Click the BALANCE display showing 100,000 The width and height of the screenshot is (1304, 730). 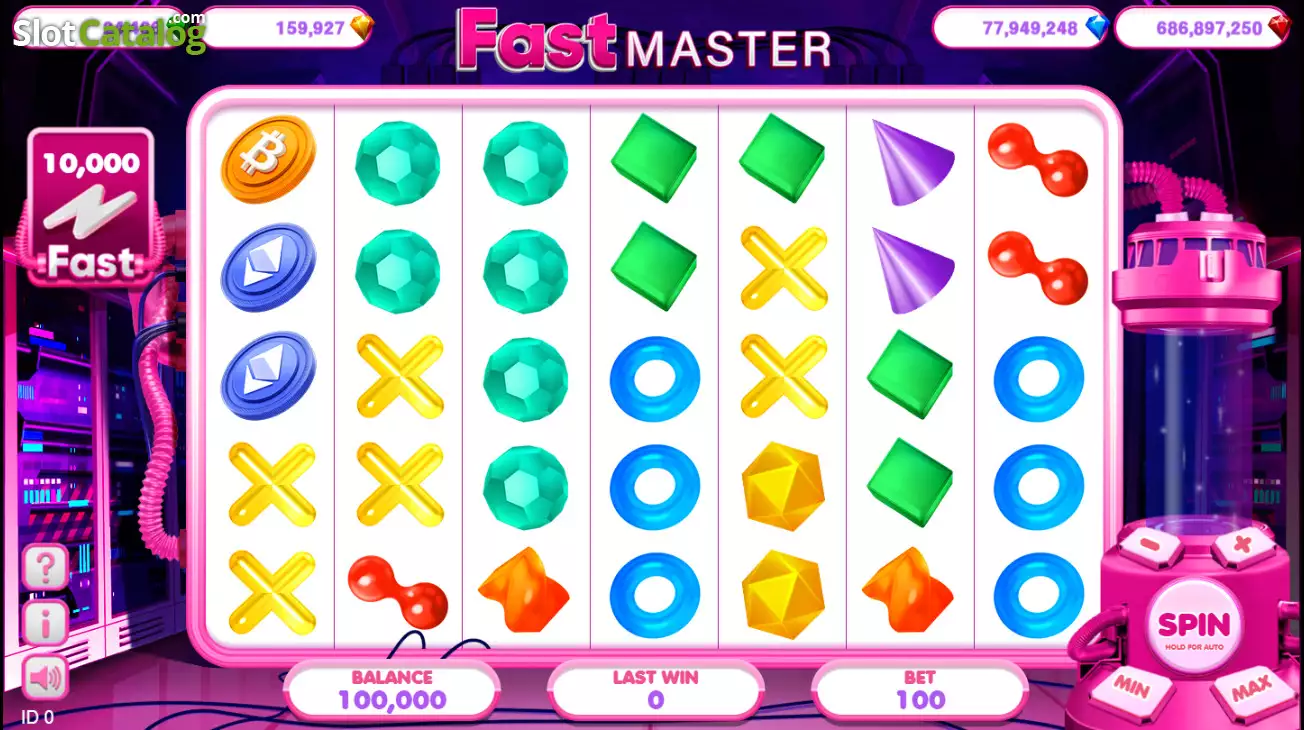tap(392, 690)
